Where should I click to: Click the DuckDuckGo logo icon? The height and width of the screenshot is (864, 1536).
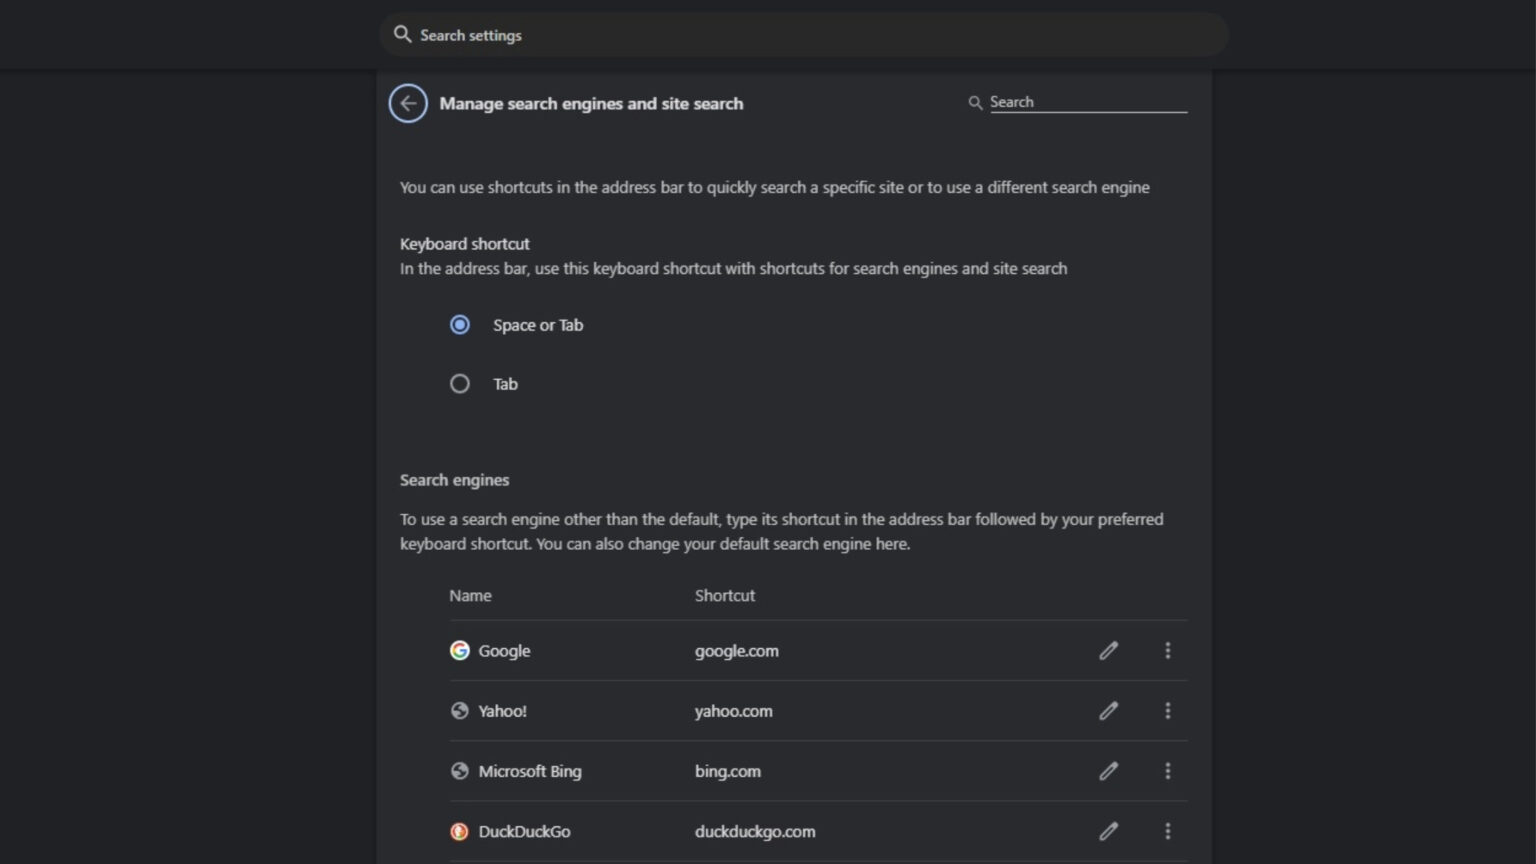(x=460, y=831)
